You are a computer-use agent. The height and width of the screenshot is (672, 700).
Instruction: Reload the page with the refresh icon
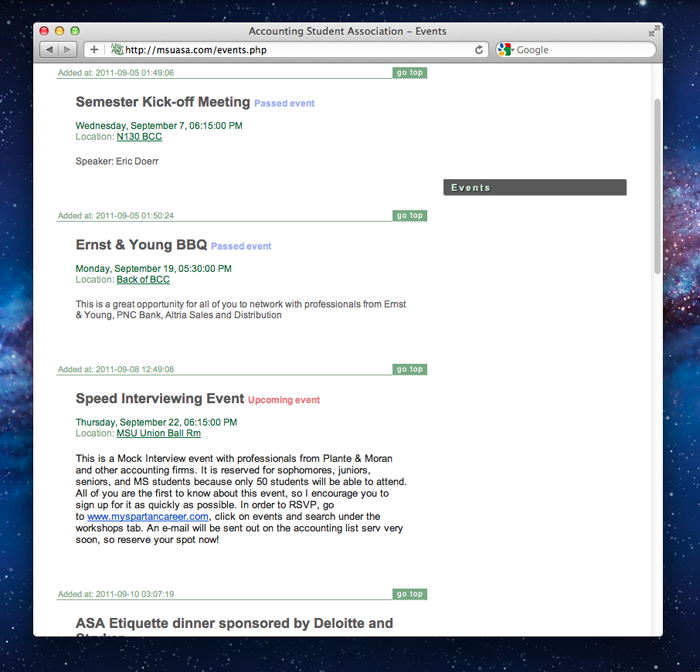tap(479, 50)
